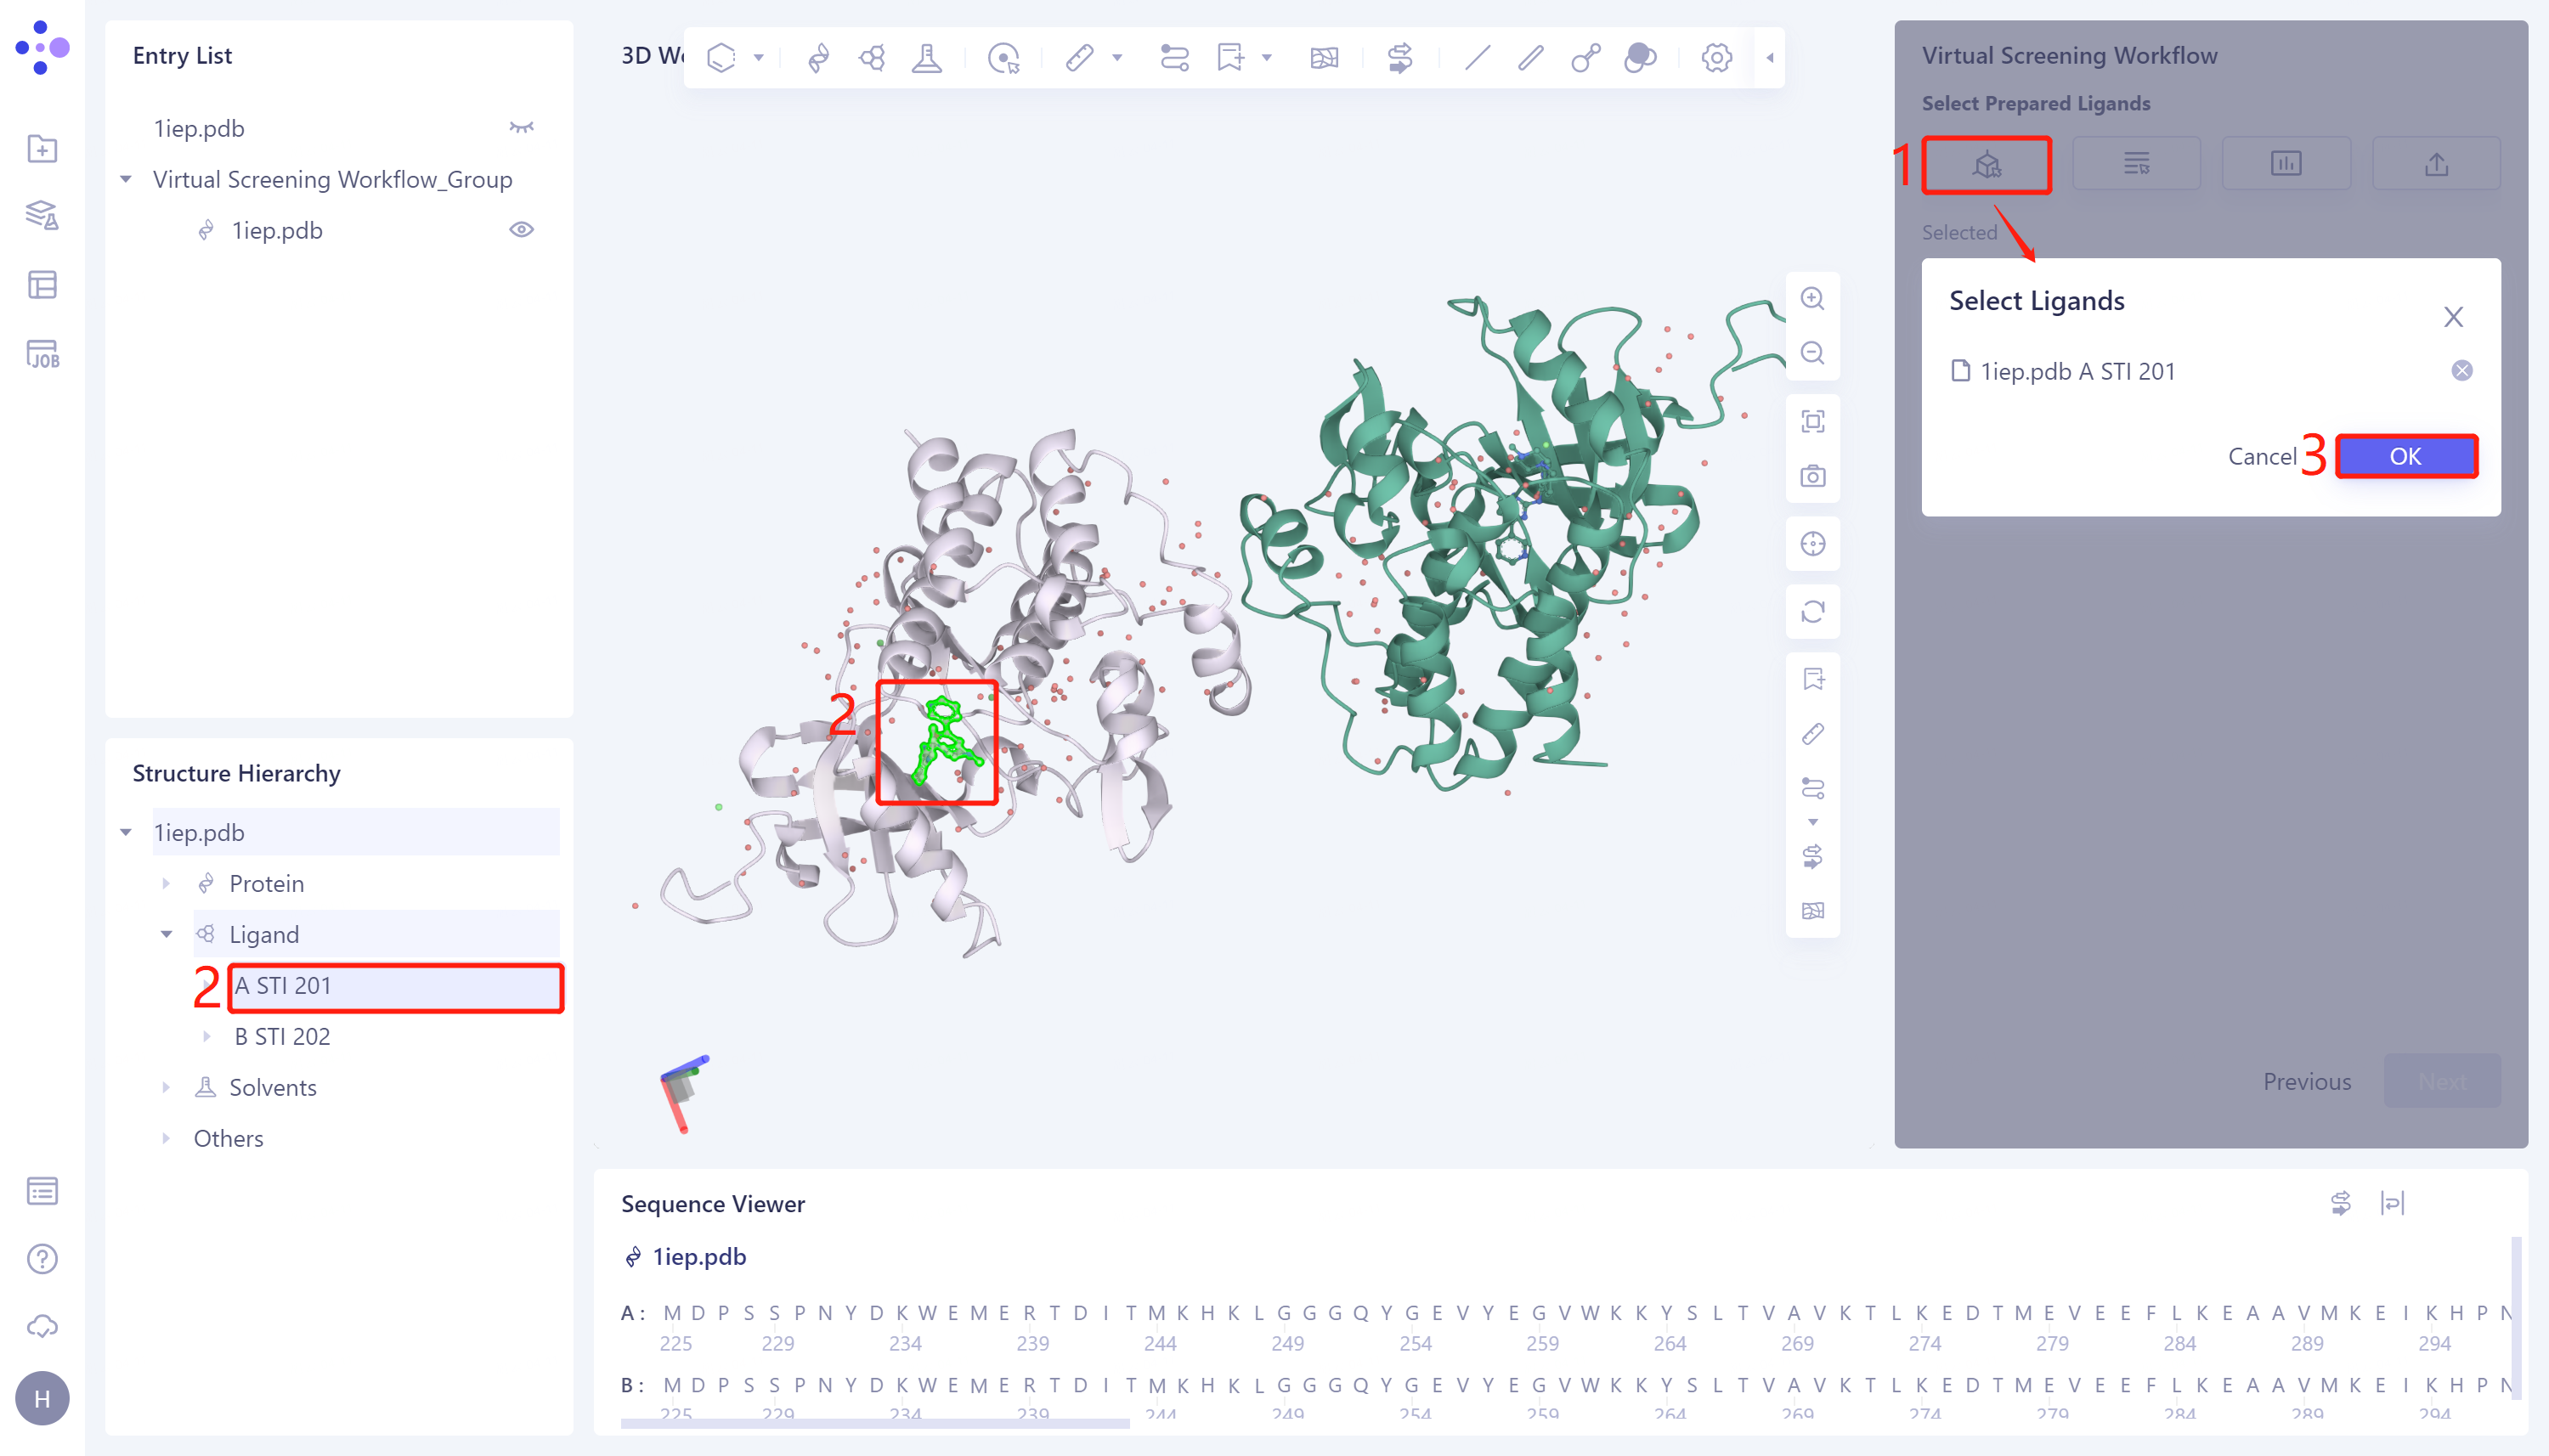The width and height of the screenshot is (2549, 1456).
Task: Show hidden 1iep.pdb entry via closed-eye icon
Action: [x=521, y=128]
